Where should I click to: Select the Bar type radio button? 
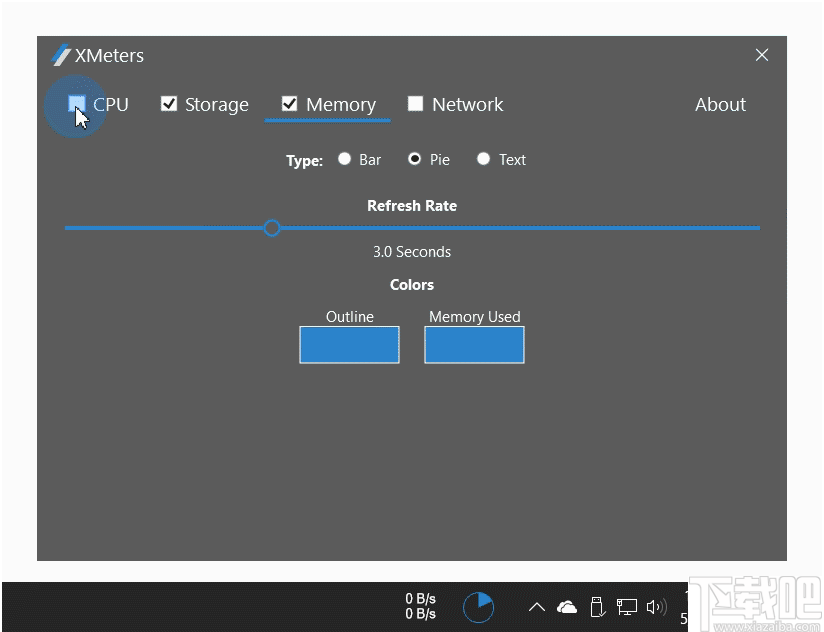(344, 159)
